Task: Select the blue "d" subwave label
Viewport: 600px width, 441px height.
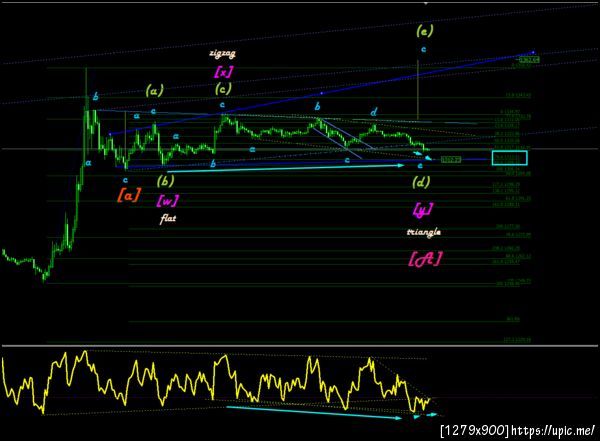Action: click(x=374, y=112)
